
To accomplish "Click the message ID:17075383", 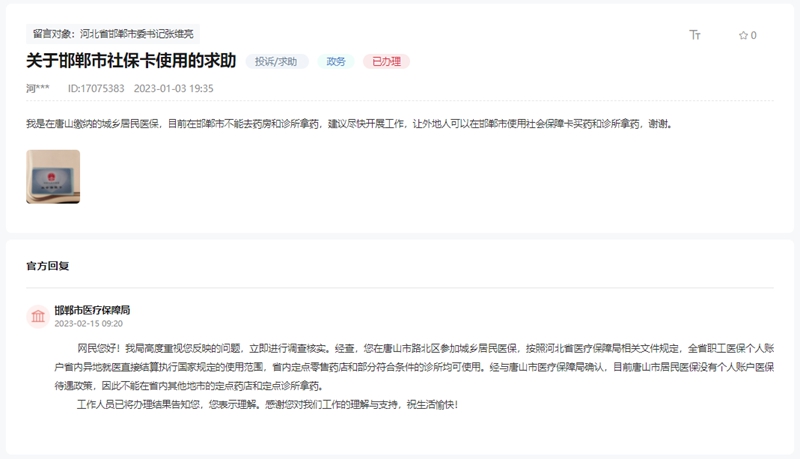I will coord(96,88).
